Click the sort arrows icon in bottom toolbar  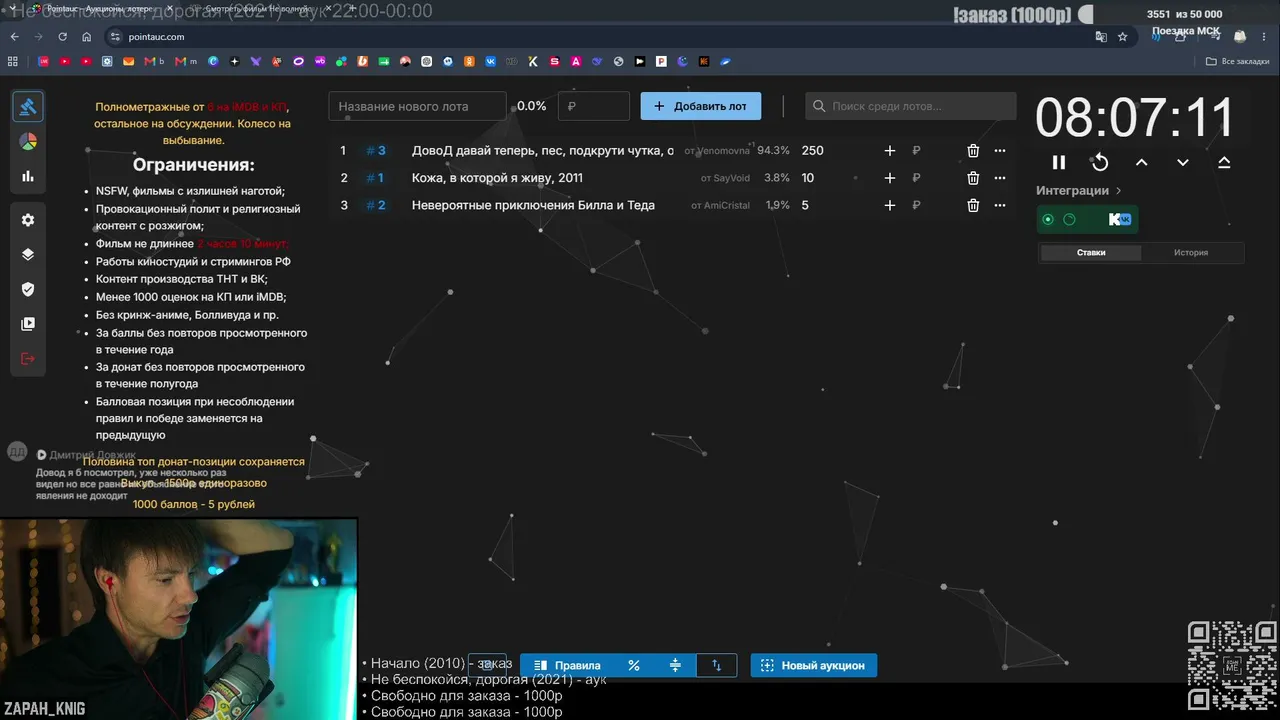point(716,665)
